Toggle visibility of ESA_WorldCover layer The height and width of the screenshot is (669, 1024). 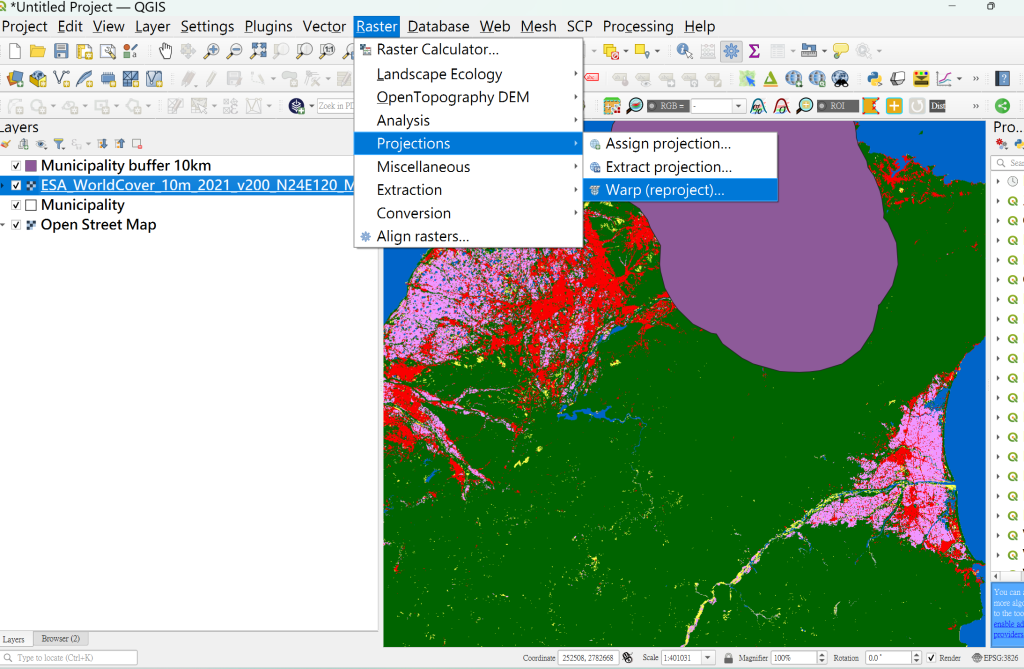point(16,186)
